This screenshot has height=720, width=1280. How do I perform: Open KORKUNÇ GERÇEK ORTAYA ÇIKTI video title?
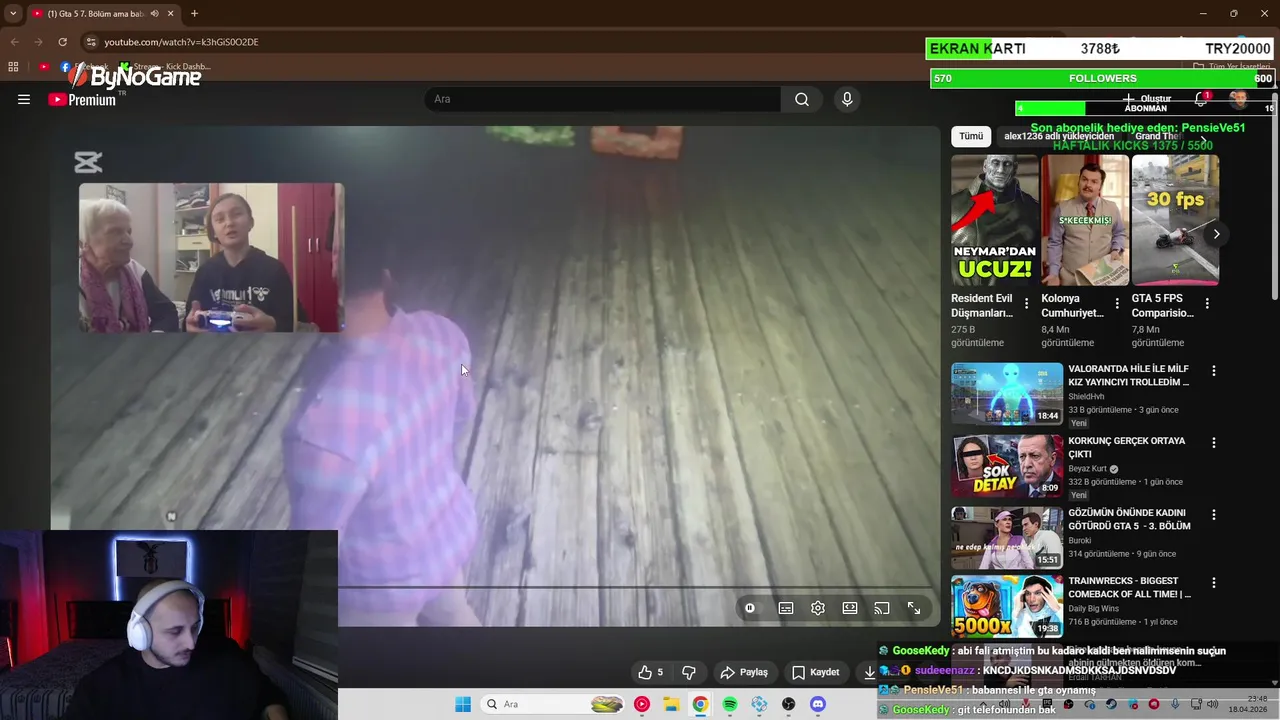tap(1127, 447)
